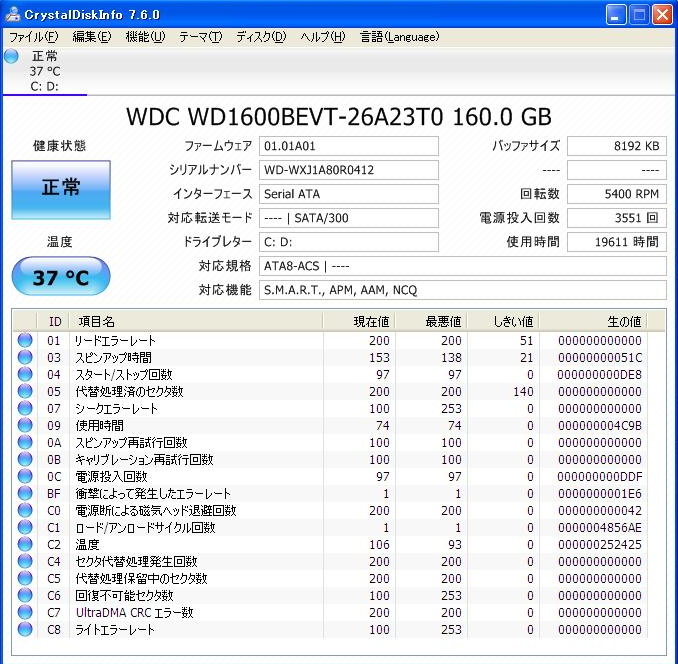
Task: Click the 現在値 column header
Action: [359, 322]
